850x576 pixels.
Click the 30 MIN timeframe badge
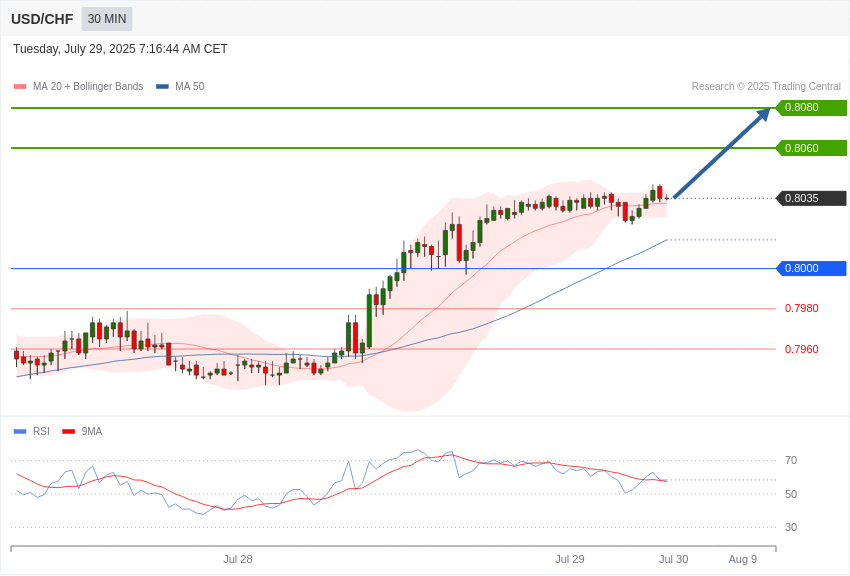pyautogui.click(x=107, y=19)
